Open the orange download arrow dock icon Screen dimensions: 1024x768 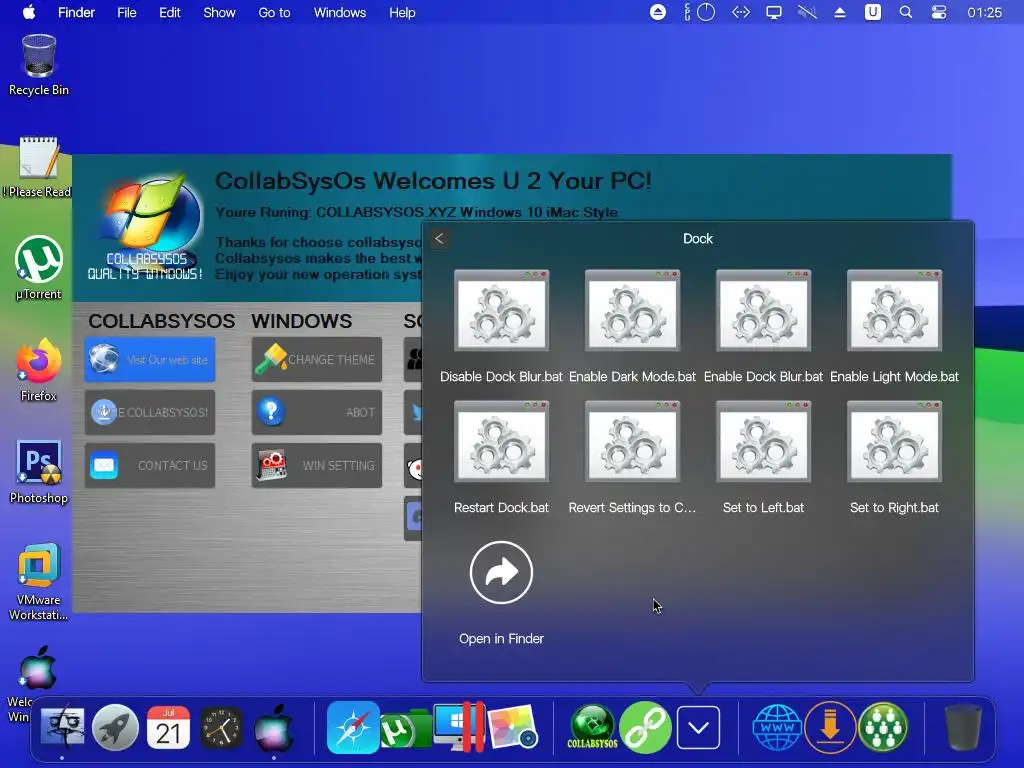[830, 727]
